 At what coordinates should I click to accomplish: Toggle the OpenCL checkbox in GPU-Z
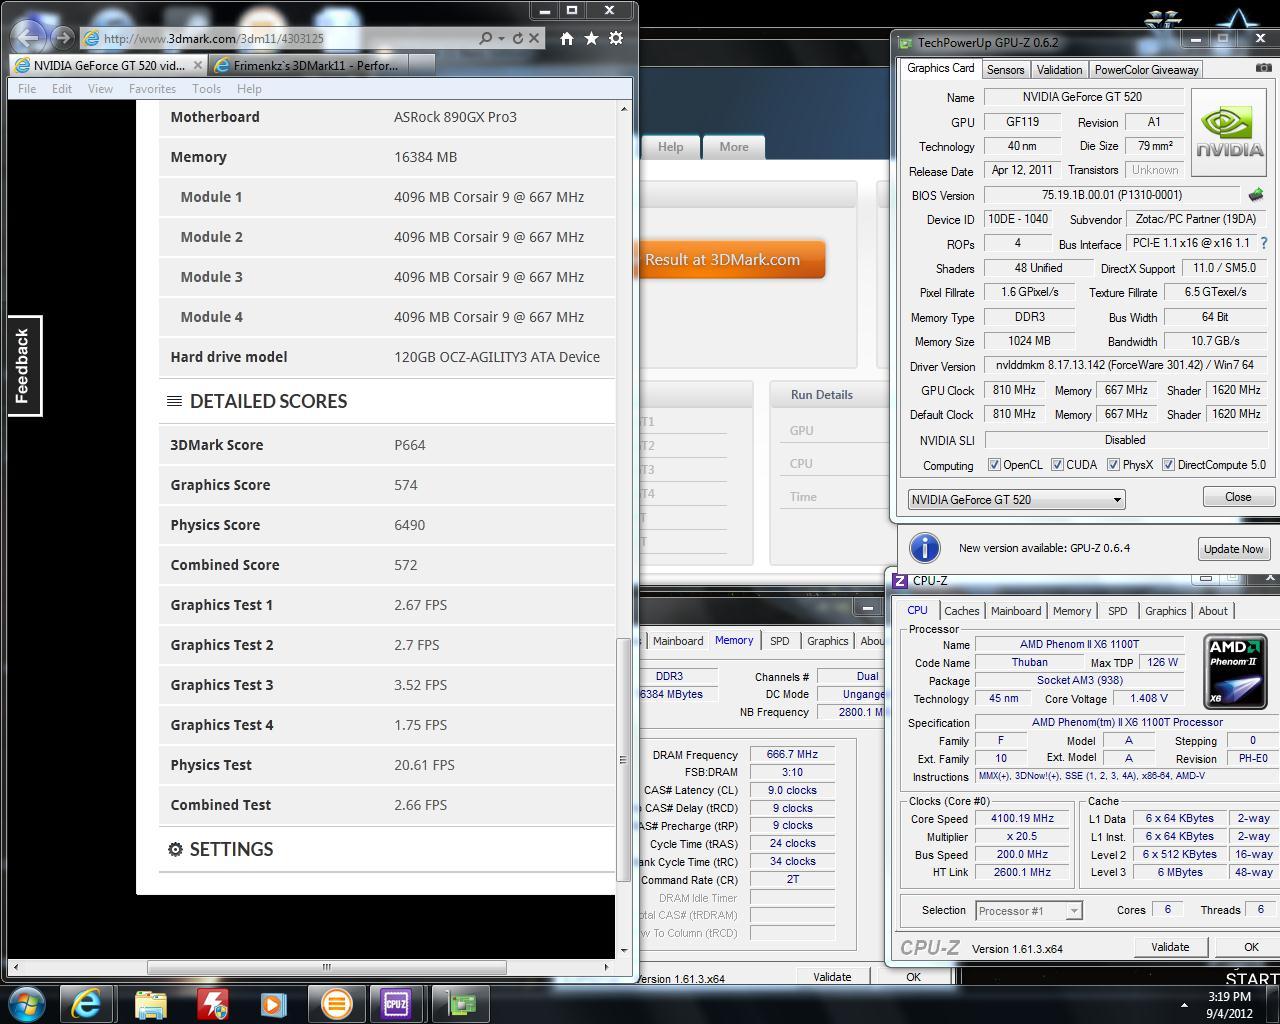pos(994,465)
